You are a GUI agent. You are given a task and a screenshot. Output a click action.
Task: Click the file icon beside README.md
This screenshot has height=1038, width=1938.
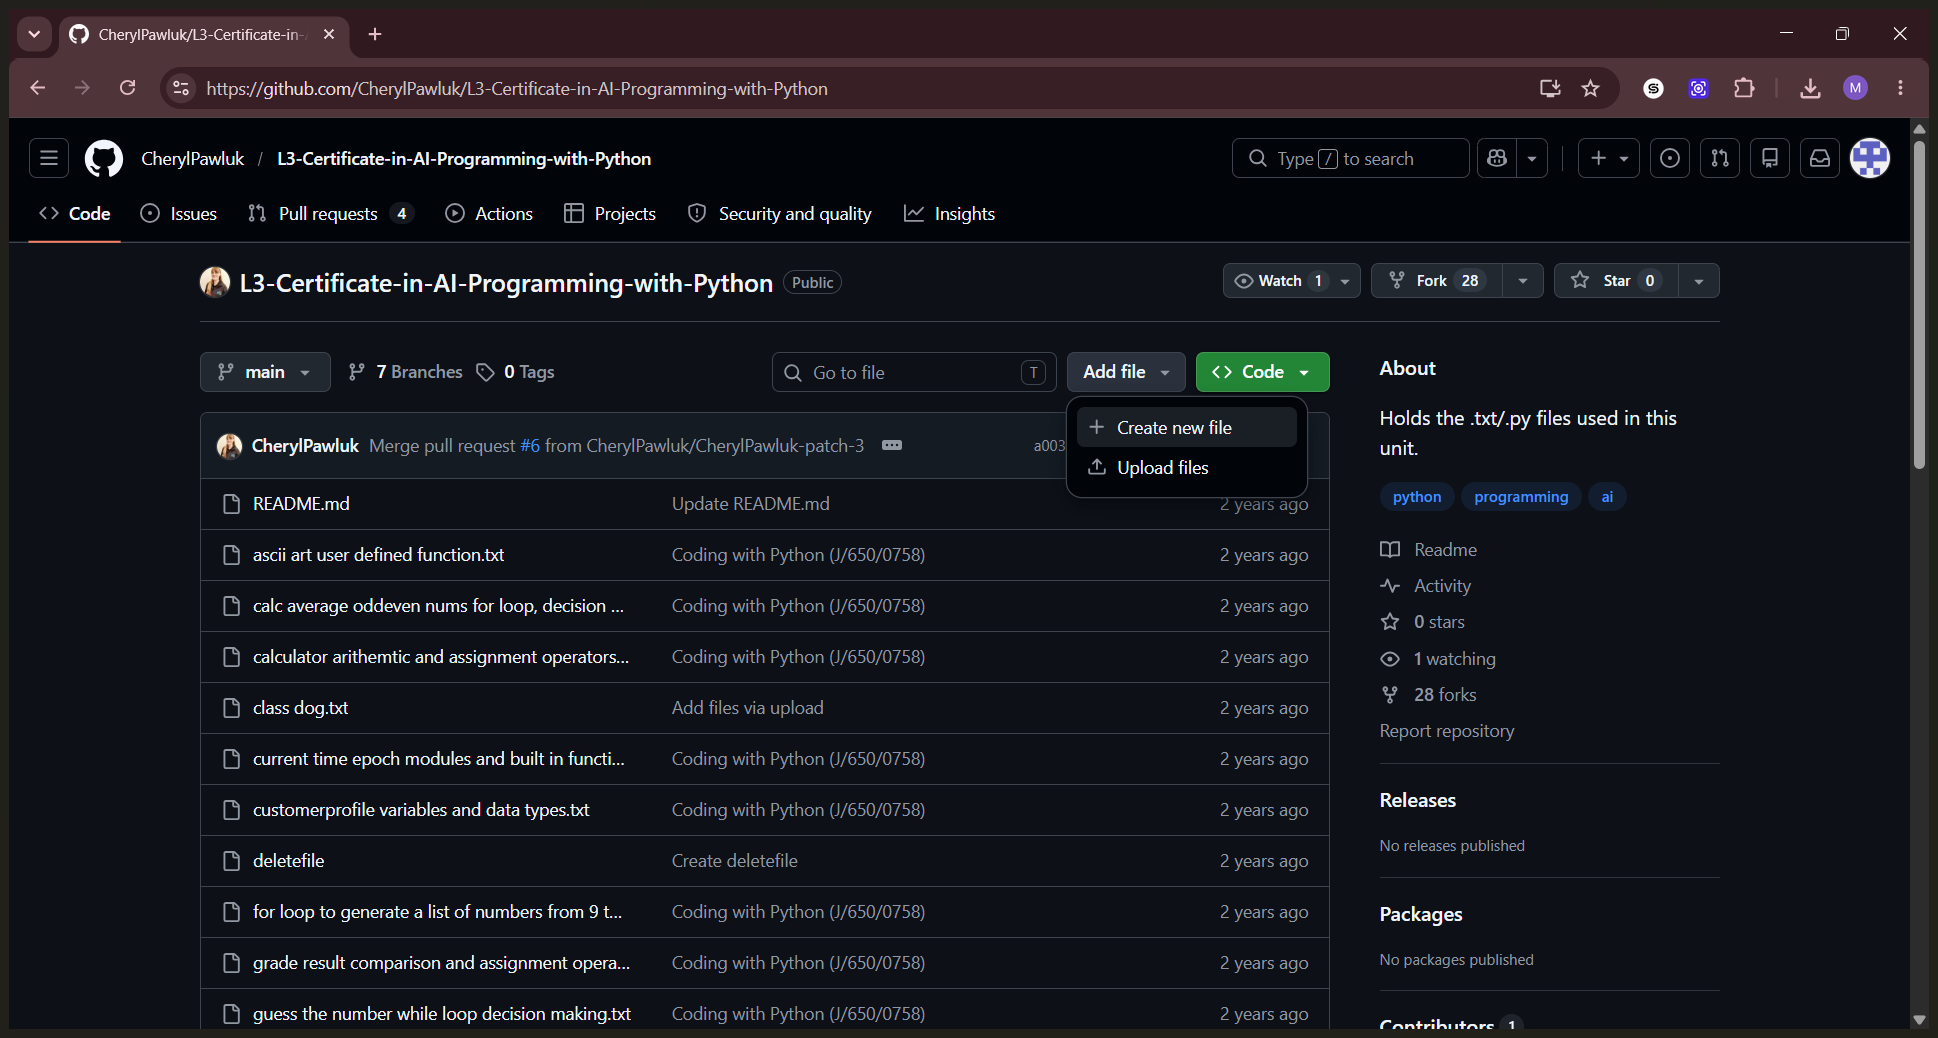click(231, 504)
